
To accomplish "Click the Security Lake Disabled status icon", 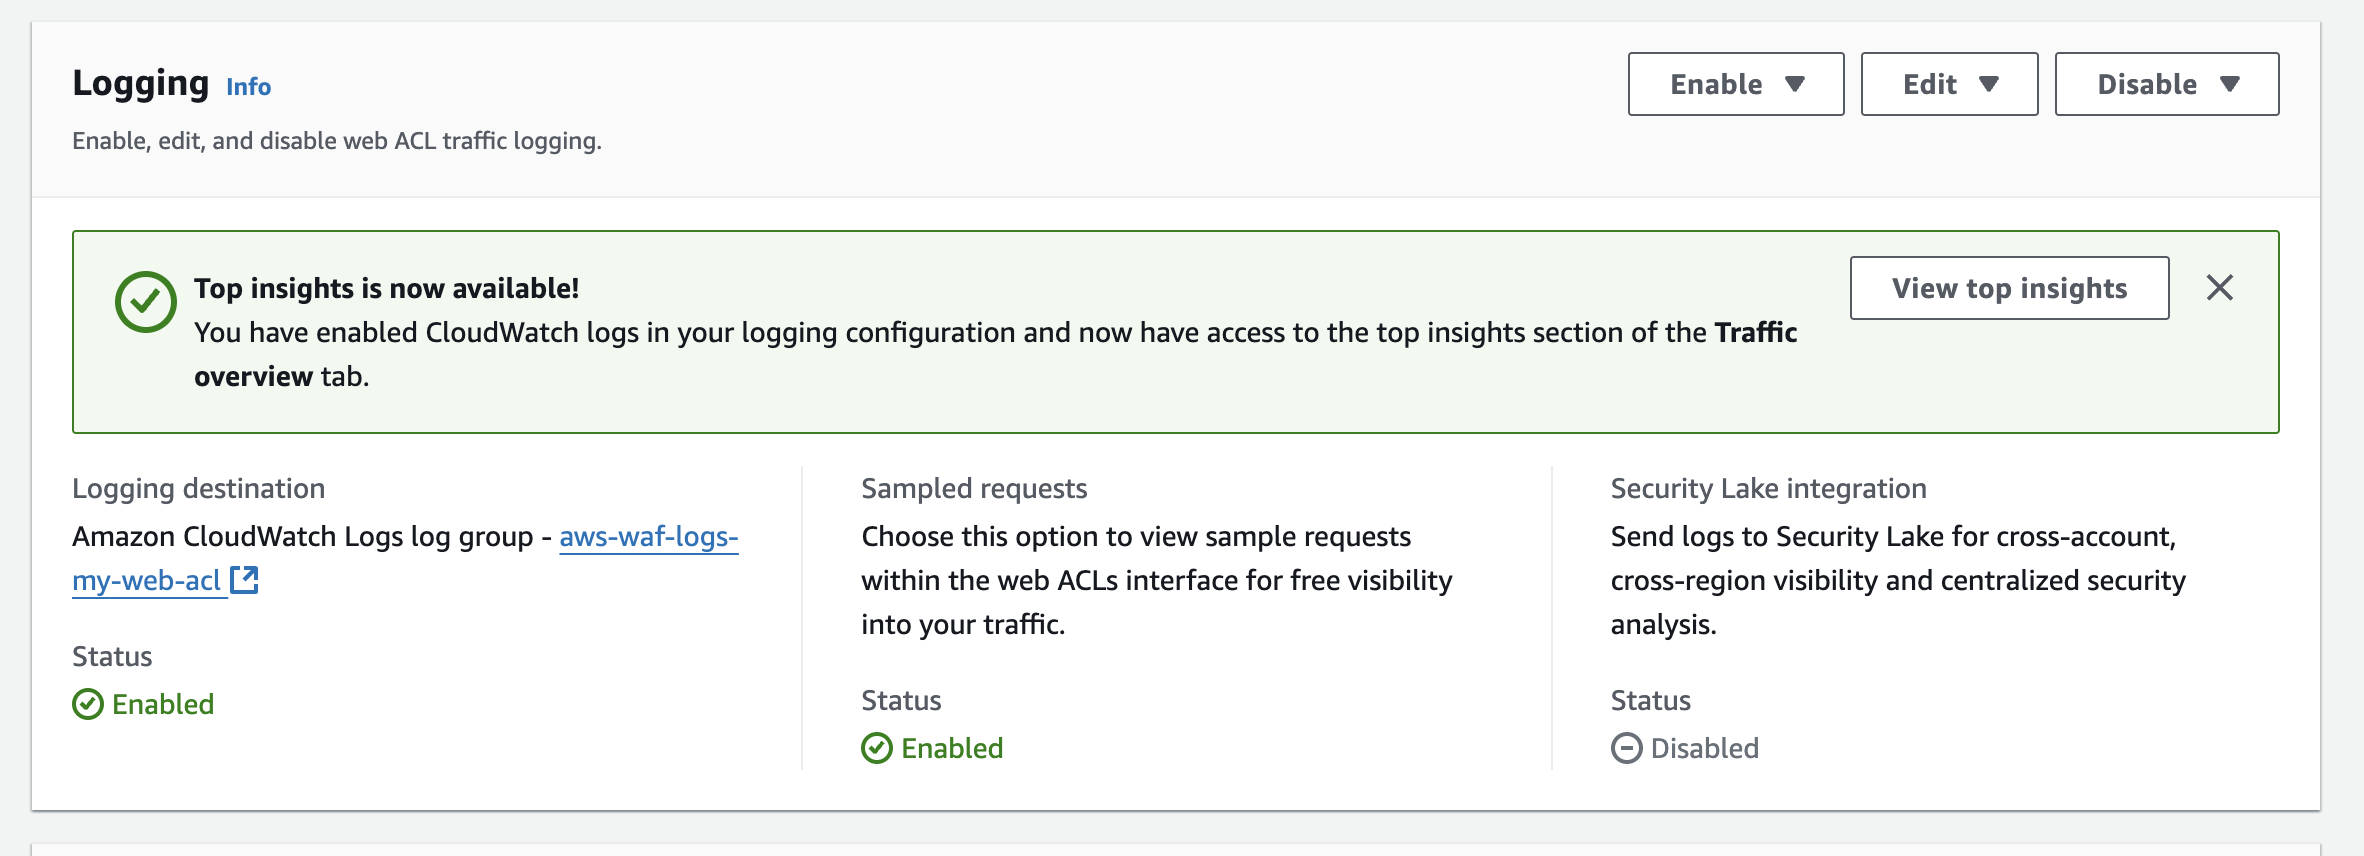I will 1626,748.
